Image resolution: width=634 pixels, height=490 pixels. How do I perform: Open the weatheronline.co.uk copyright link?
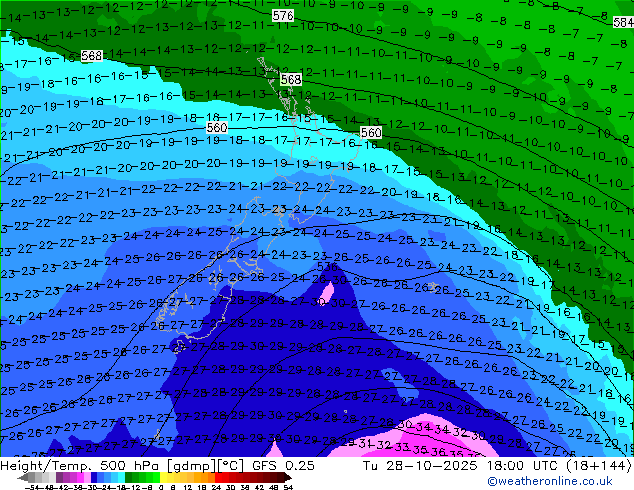tap(550, 481)
